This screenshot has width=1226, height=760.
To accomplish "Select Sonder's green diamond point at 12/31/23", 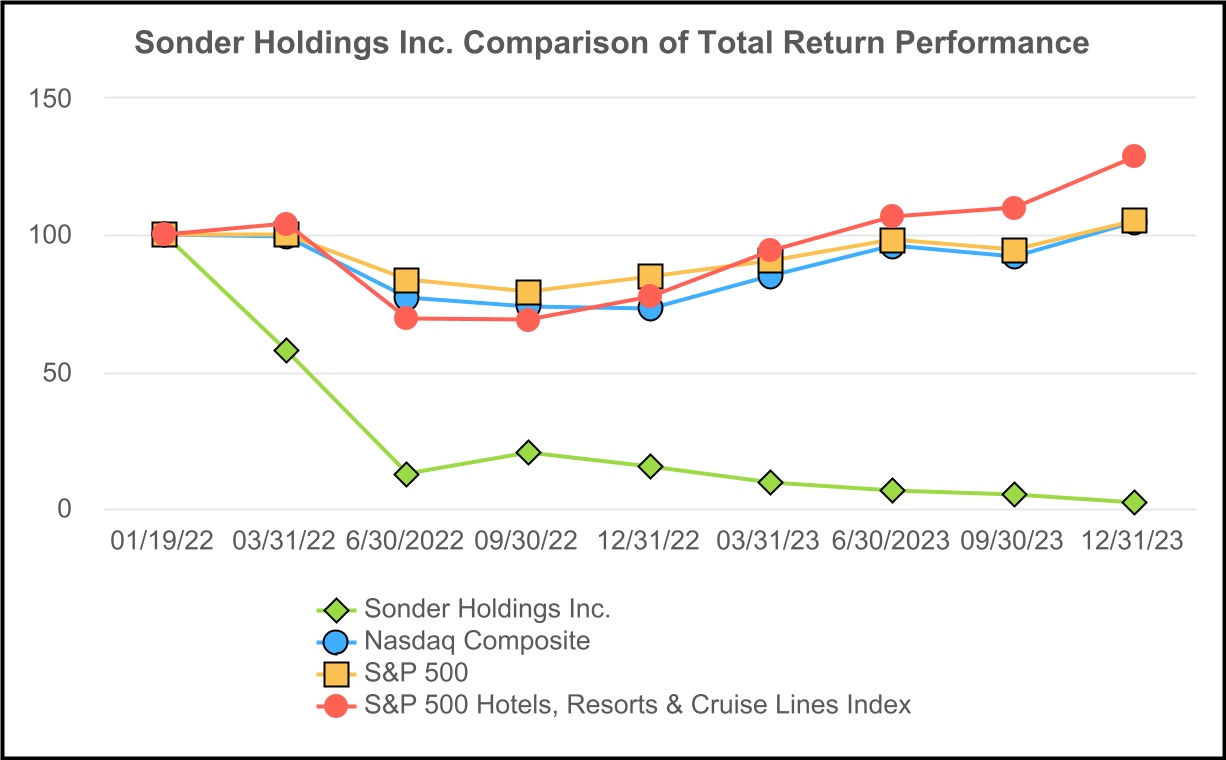I will tap(1134, 502).
